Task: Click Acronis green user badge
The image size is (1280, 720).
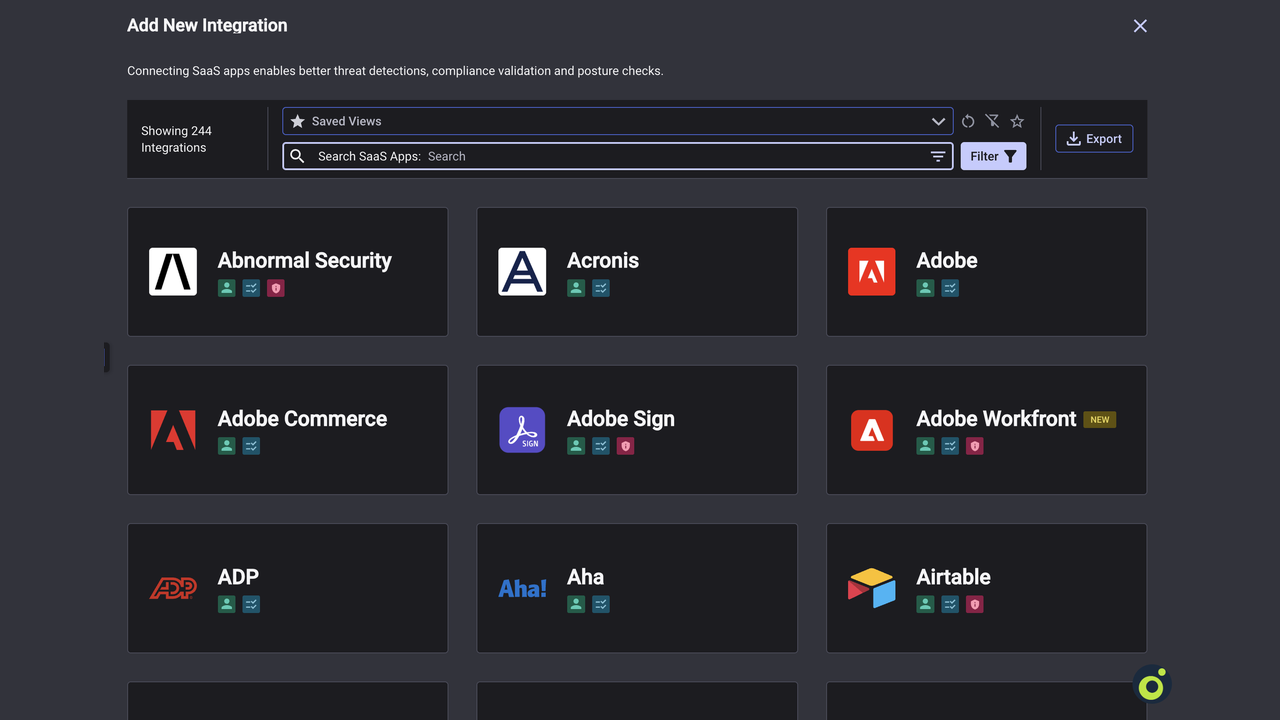Action: click(576, 288)
